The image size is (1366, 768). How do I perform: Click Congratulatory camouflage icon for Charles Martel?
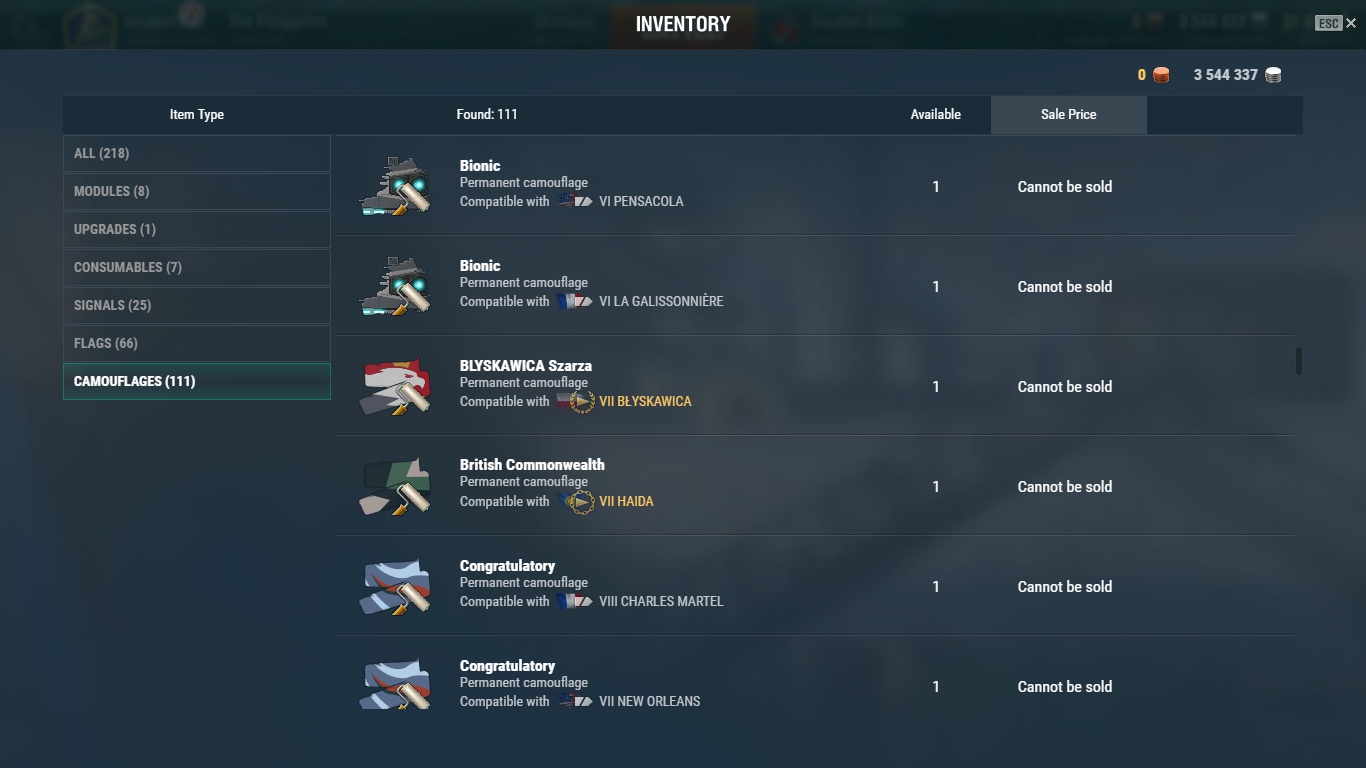tap(395, 586)
